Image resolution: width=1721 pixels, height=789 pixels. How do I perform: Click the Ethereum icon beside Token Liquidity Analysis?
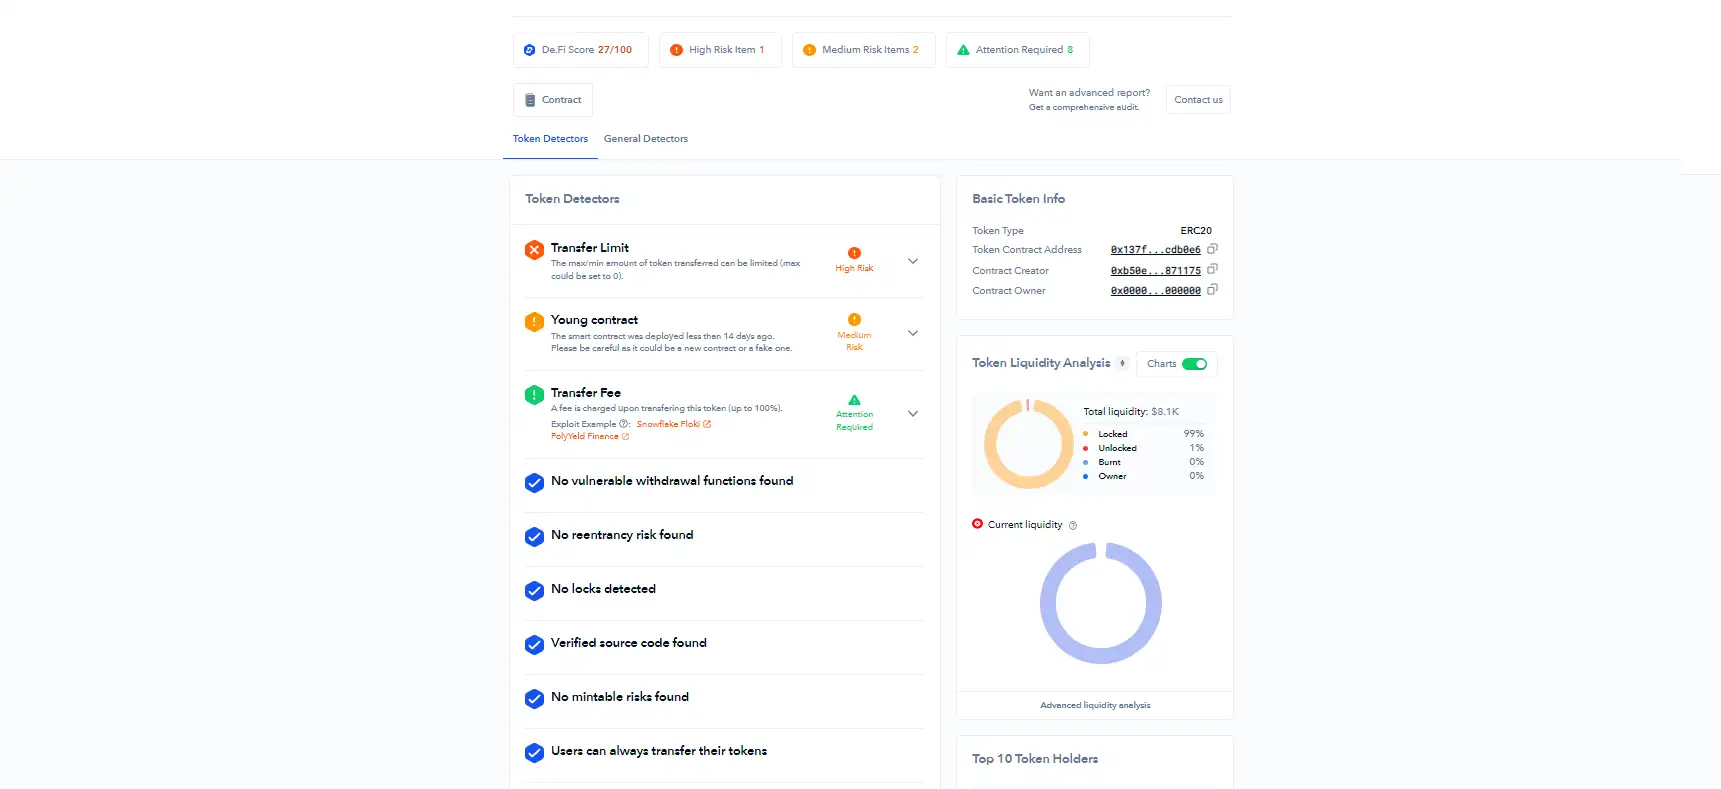1122,363
